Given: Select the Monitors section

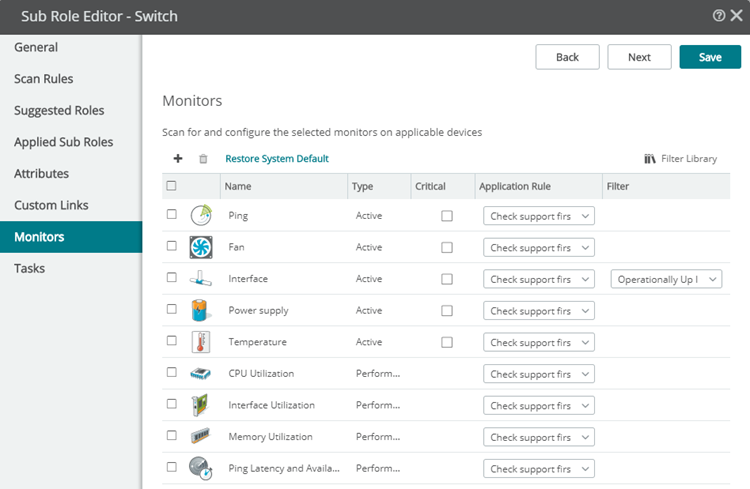Looking at the screenshot, I should coord(71,237).
